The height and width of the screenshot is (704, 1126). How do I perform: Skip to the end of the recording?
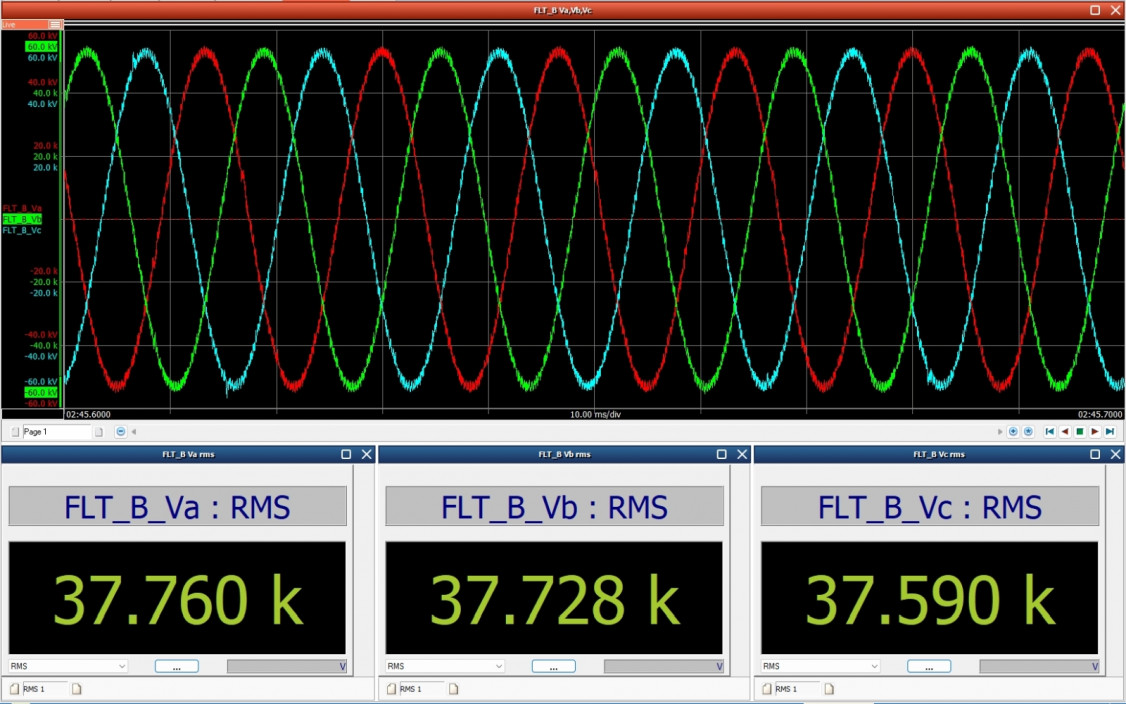pyautogui.click(x=1108, y=431)
